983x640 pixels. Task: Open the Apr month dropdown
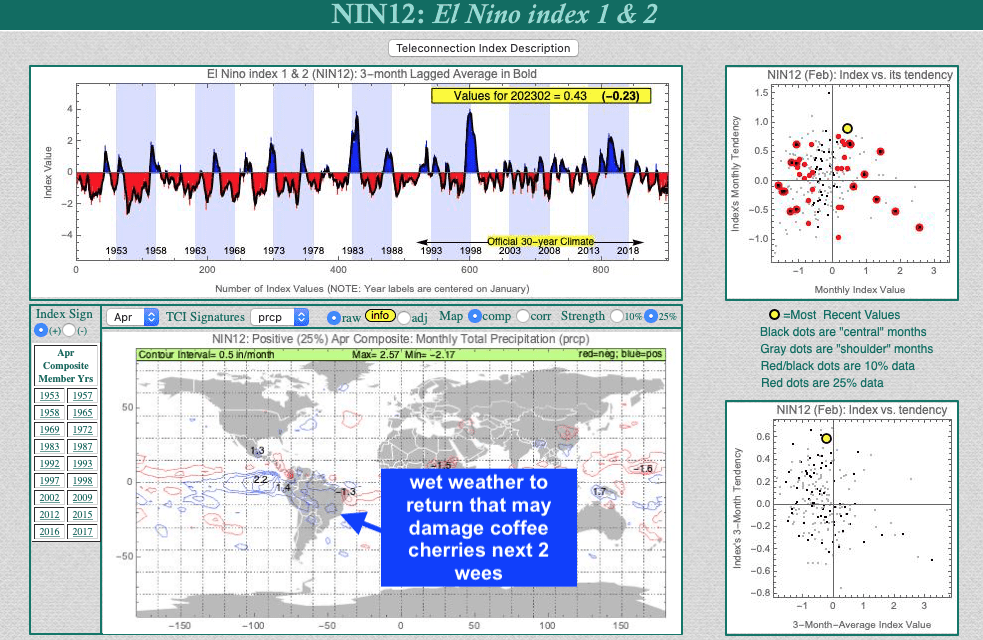(x=133, y=316)
